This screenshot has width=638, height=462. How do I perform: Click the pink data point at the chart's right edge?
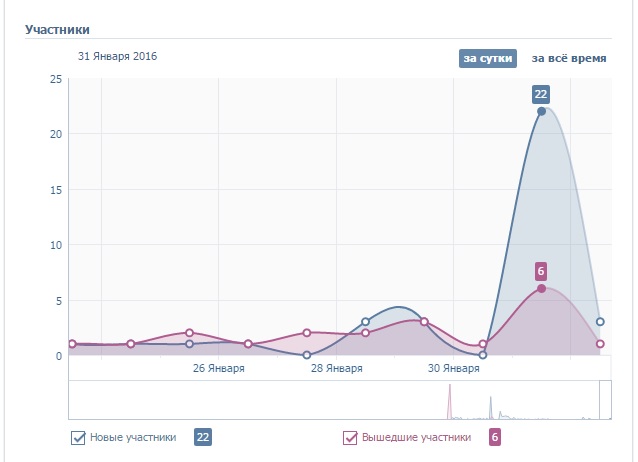[600, 344]
